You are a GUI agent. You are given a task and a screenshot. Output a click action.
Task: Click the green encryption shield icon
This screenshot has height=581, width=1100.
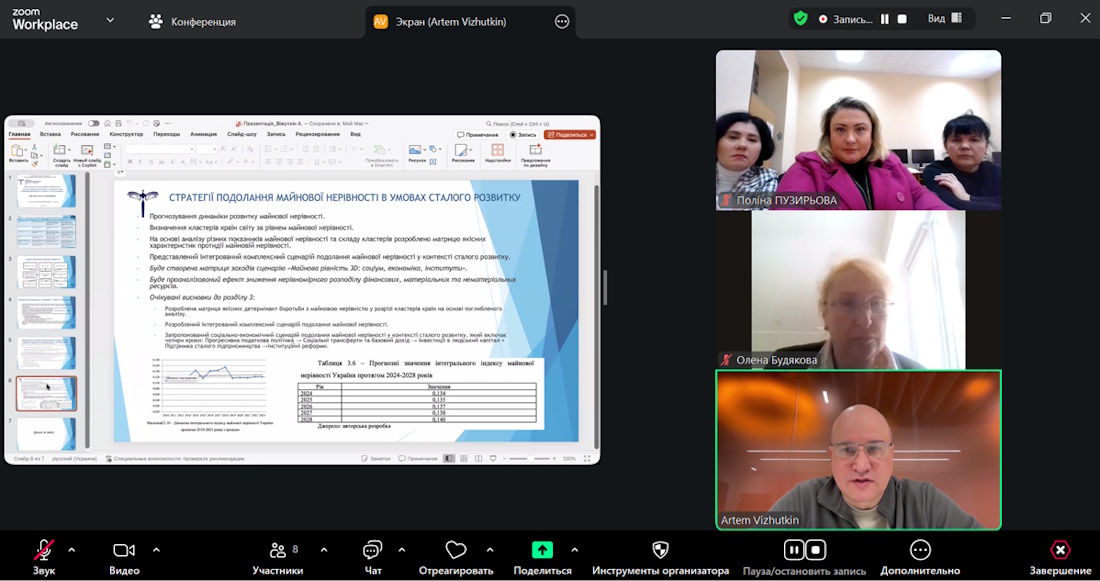[x=800, y=18]
